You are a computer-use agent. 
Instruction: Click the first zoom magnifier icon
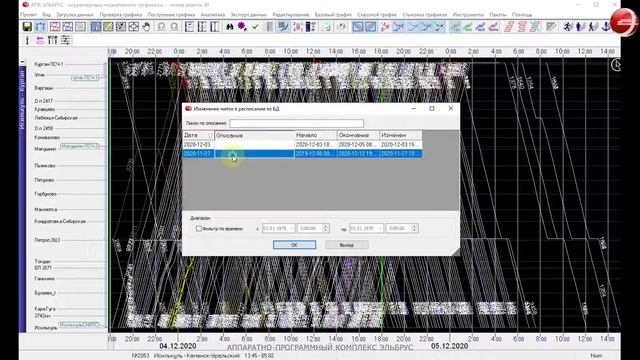161,27
